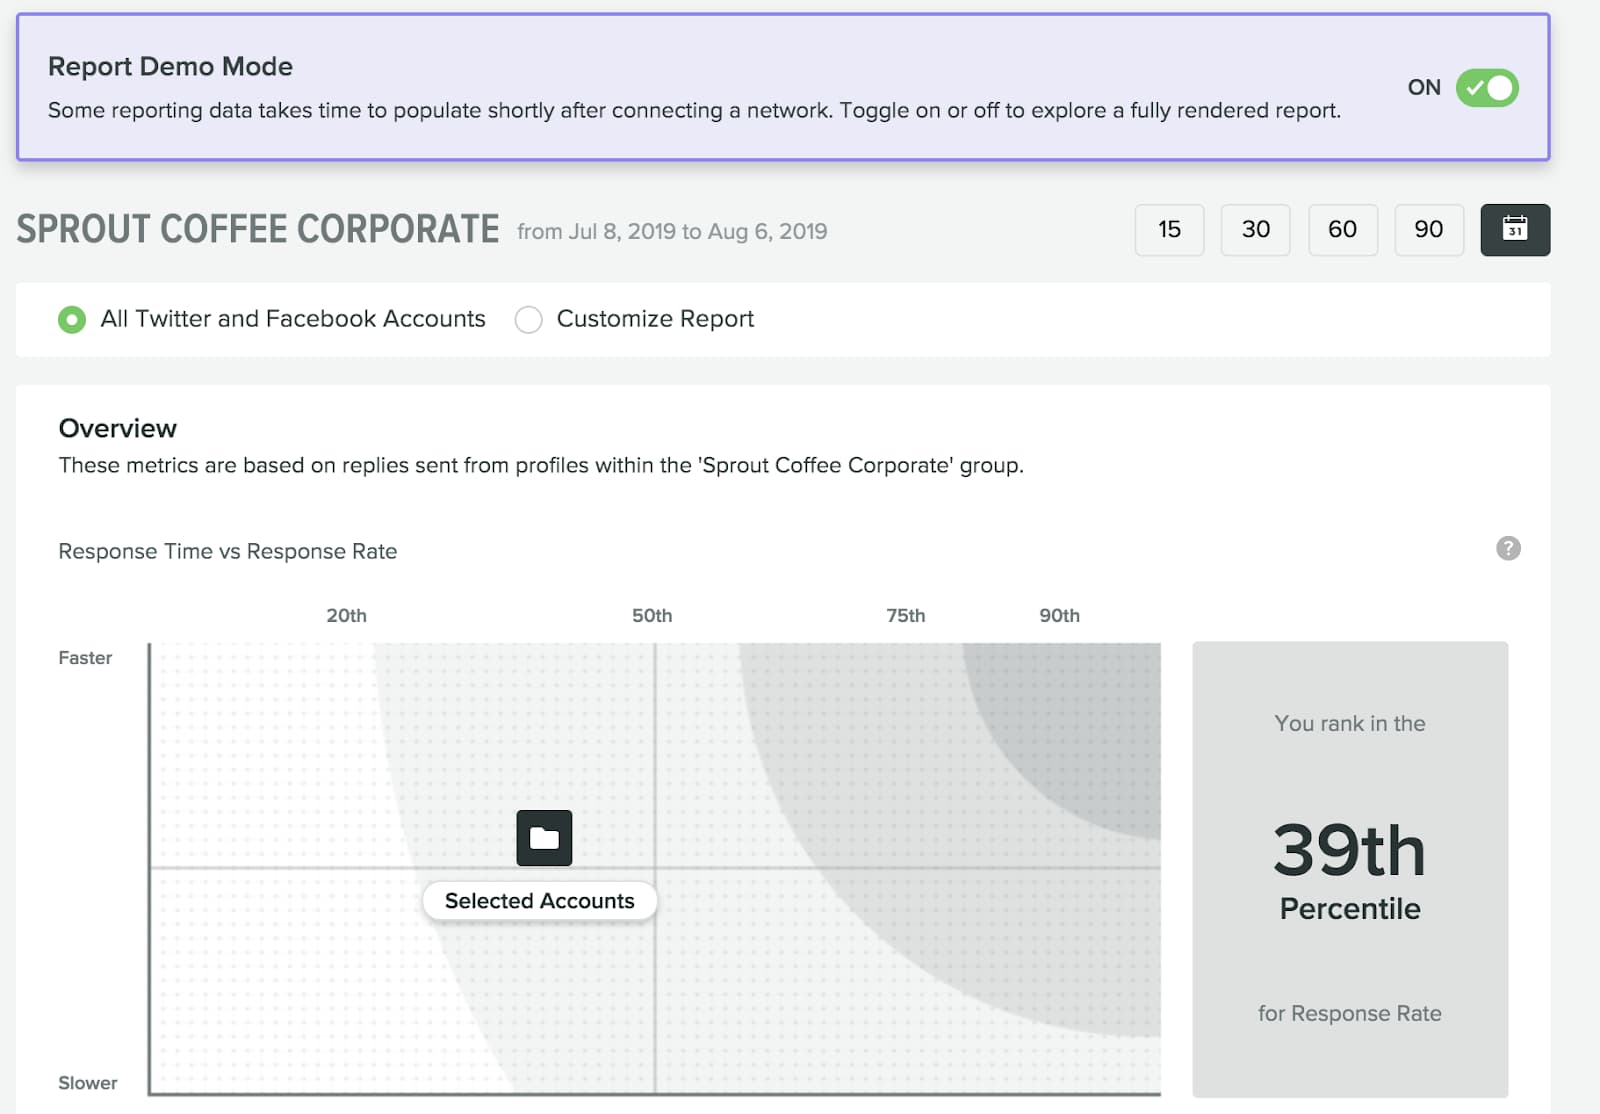
Task: Click the 50th percentile axis label
Action: [652, 616]
